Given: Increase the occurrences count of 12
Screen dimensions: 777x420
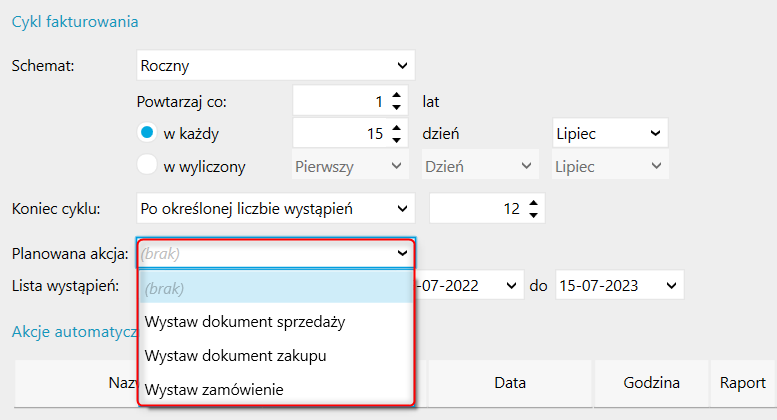Looking at the screenshot, I should (533, 204).
